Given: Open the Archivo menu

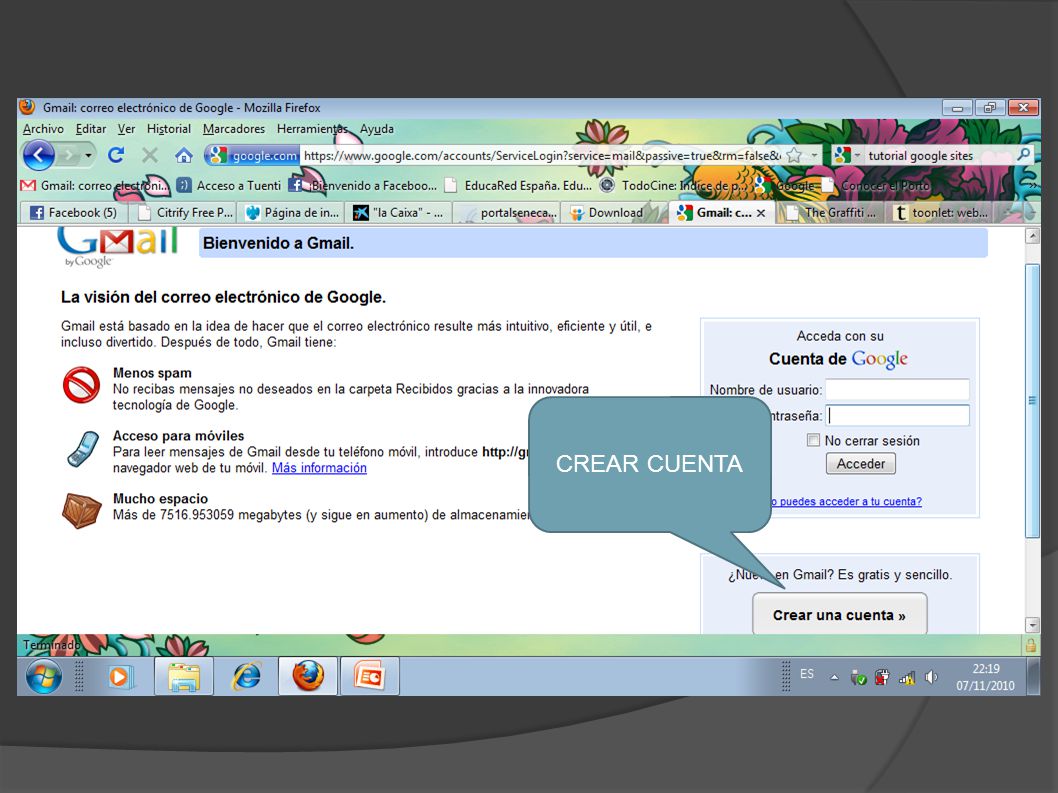Looking at the screenshot, I should click(x=43, y=129).
